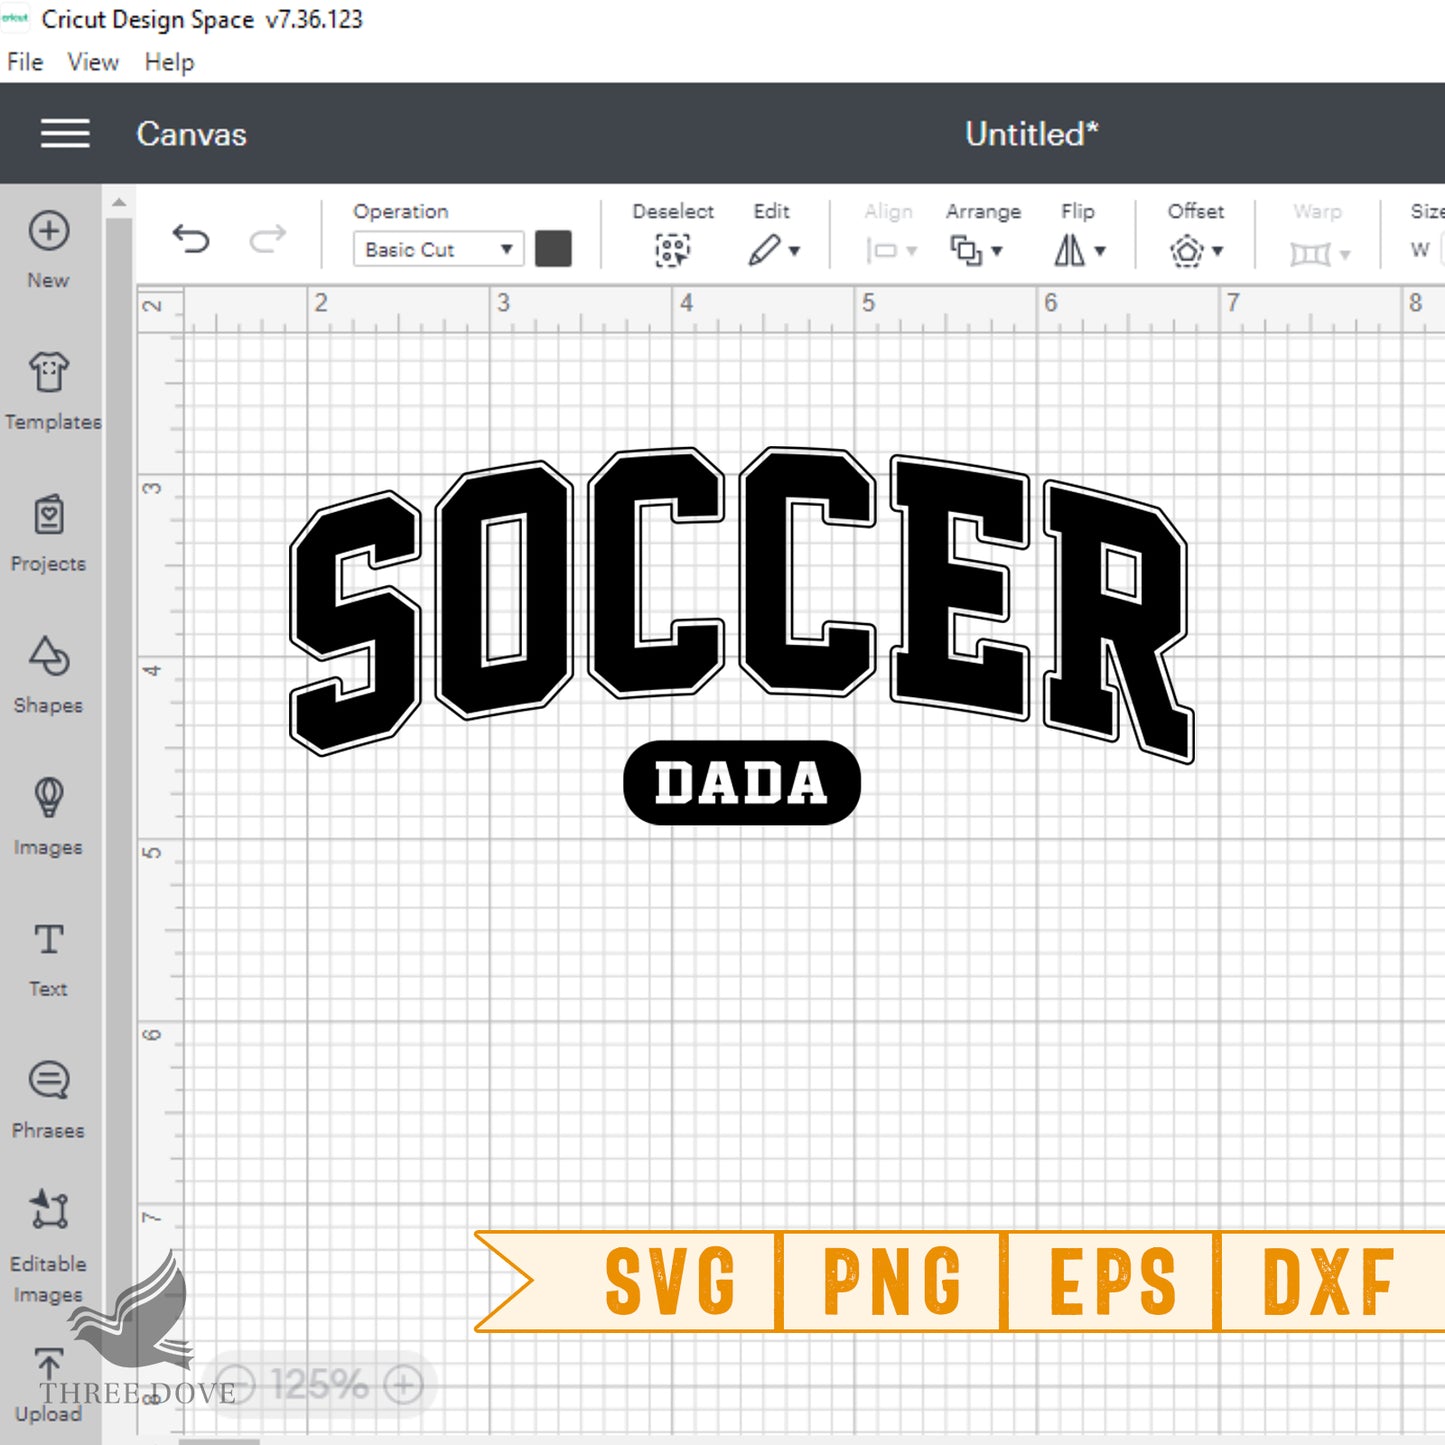Viewport: 1445px width, 1445px height.
Task: Click the left panel scroll-up arrow
Action: (x=119, y=202)
